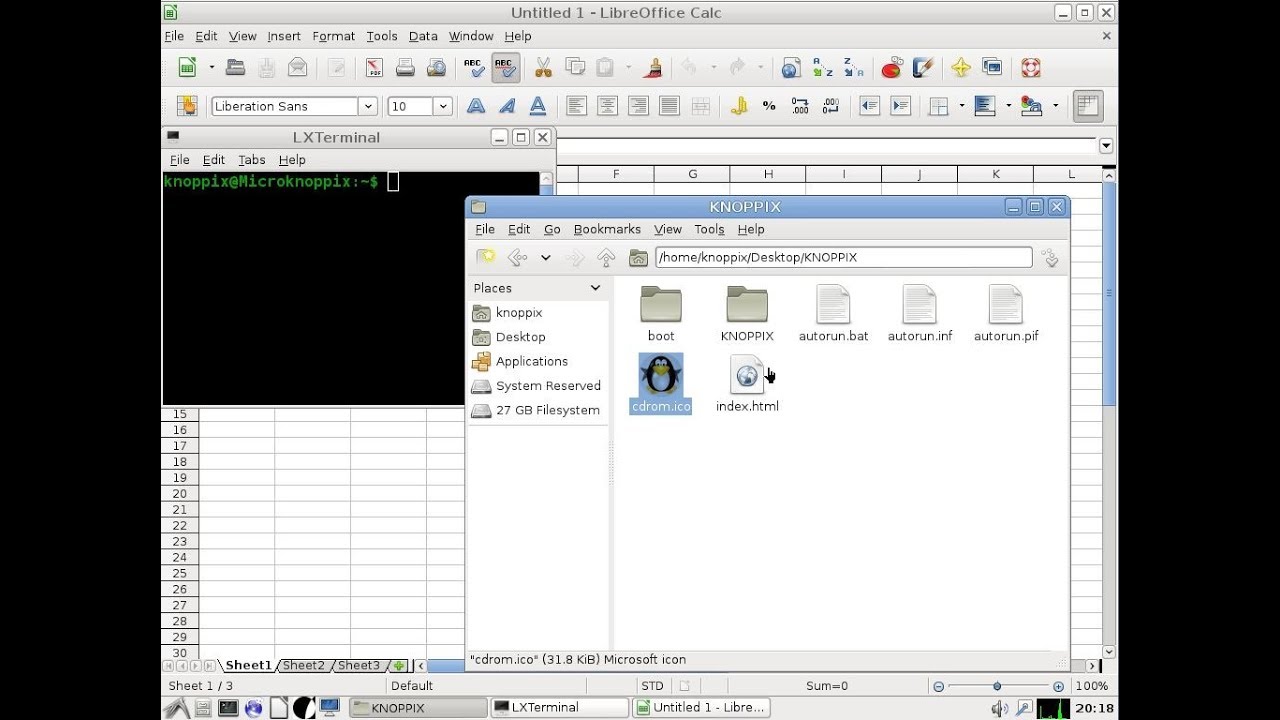1280x720 pixels.
Task: Open the Navigator star icon
Action: [961, 68]
